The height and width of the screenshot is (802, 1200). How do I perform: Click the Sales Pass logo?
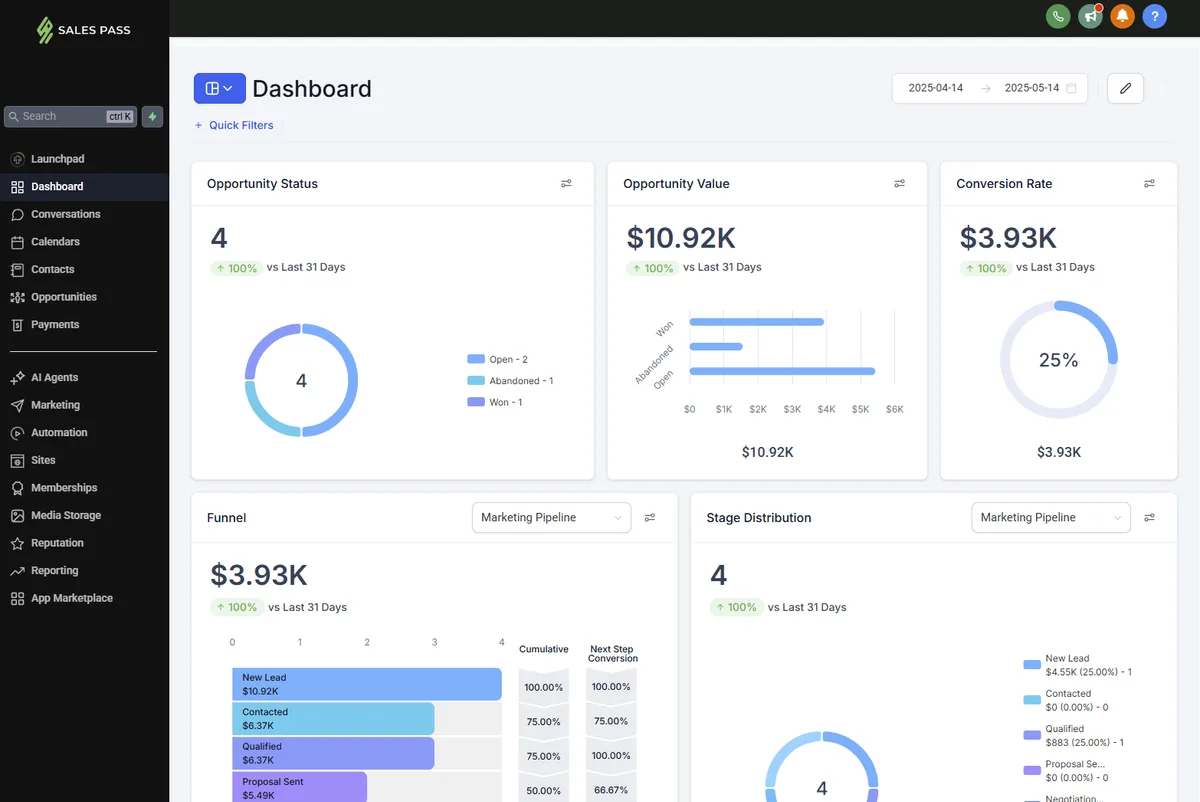pos(83,30)
